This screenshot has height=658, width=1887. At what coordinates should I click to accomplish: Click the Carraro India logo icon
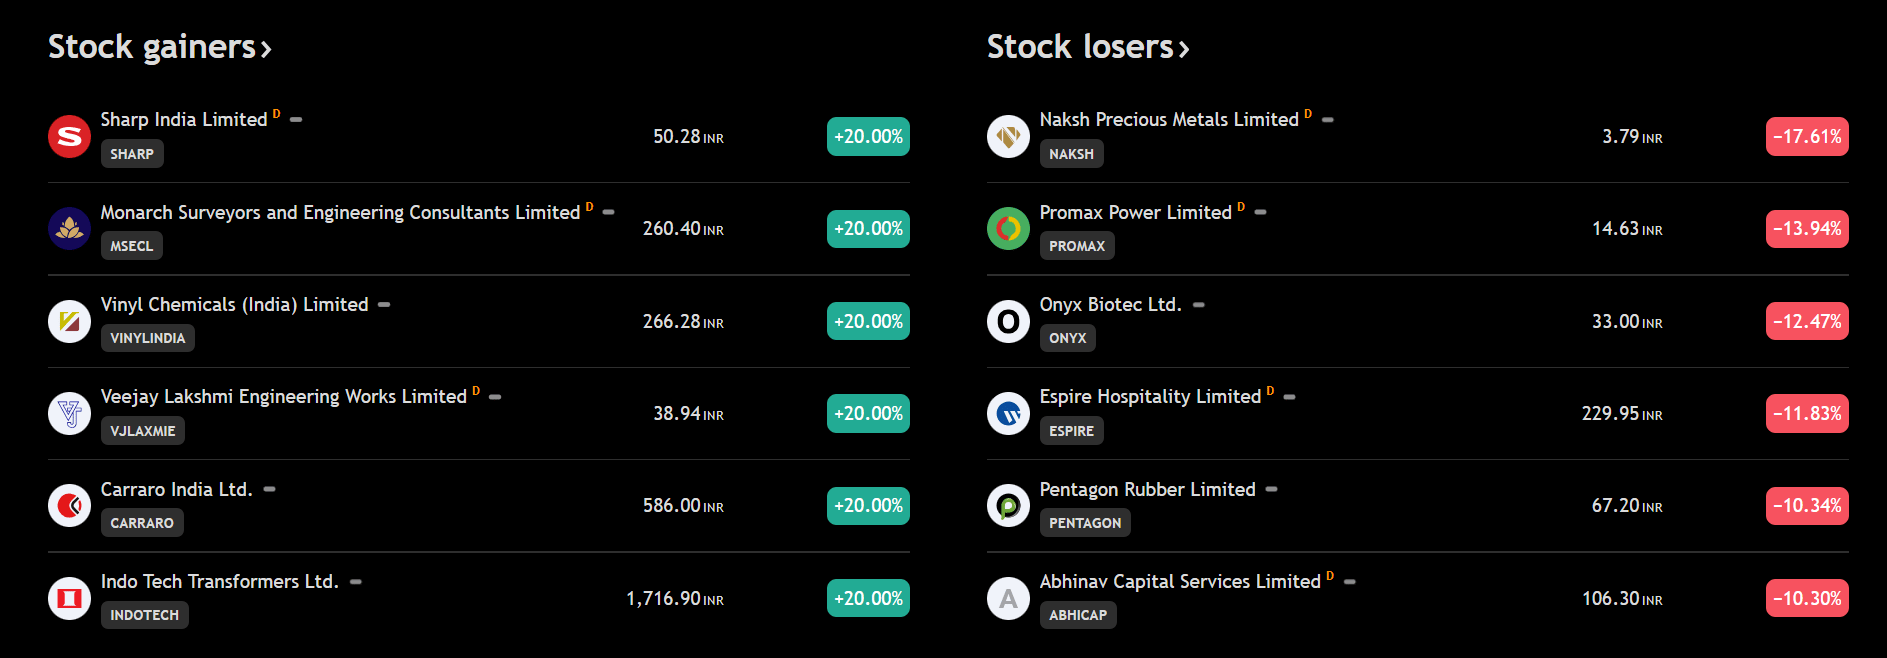69,506
